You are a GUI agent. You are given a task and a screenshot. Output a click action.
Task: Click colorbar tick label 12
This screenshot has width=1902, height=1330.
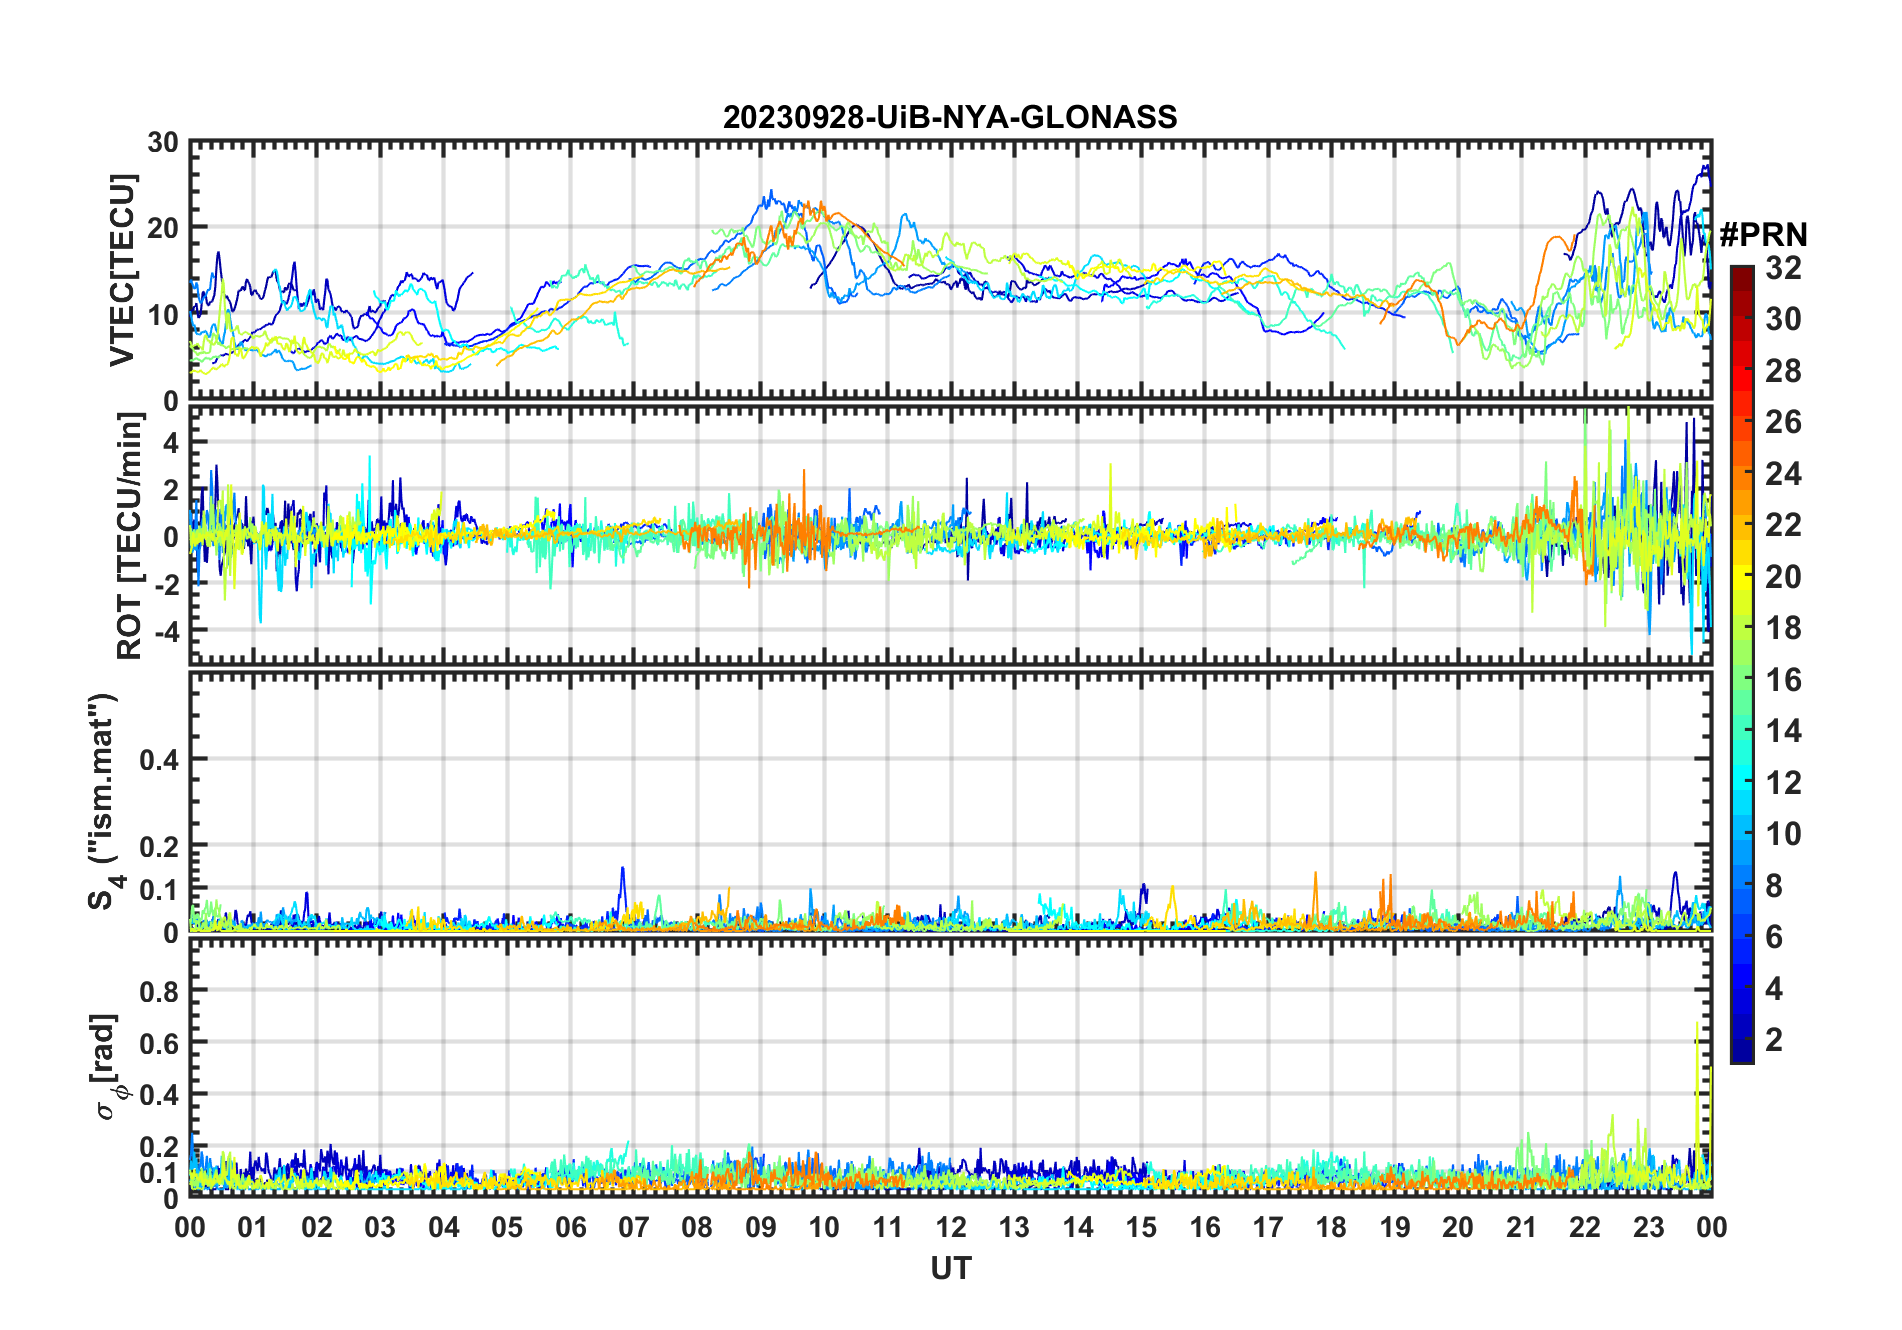coord(1783,782)
